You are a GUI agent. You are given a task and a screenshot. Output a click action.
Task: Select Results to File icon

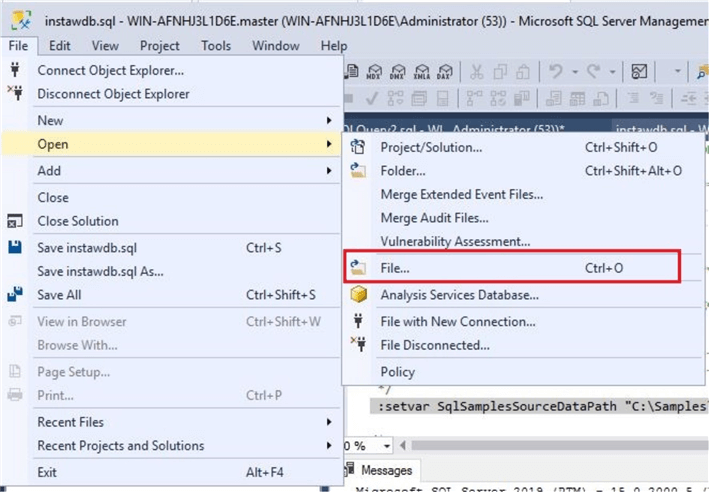[x=600, y=98]
